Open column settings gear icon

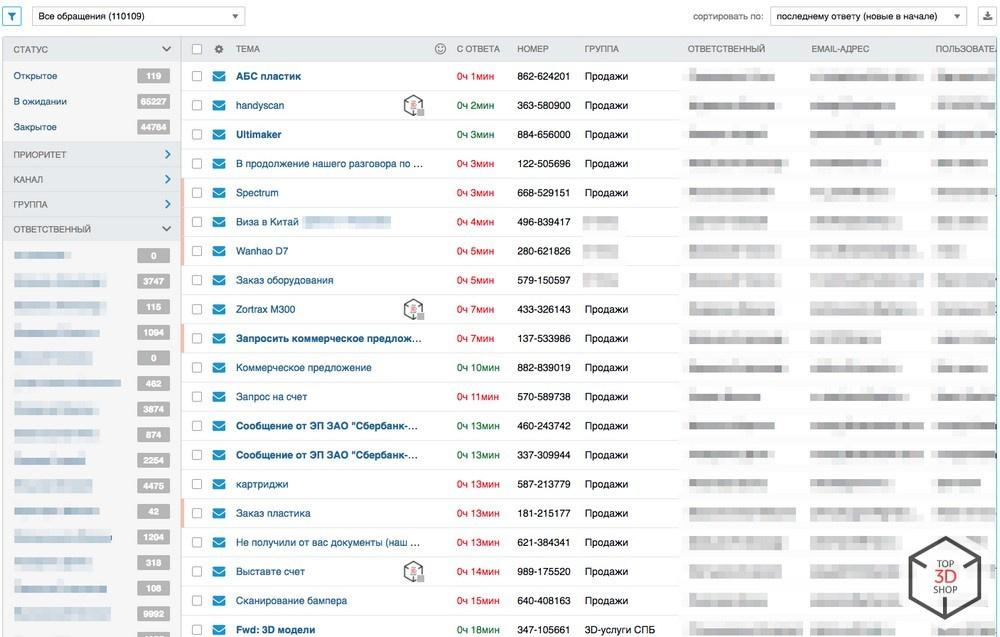pos(219,49)
